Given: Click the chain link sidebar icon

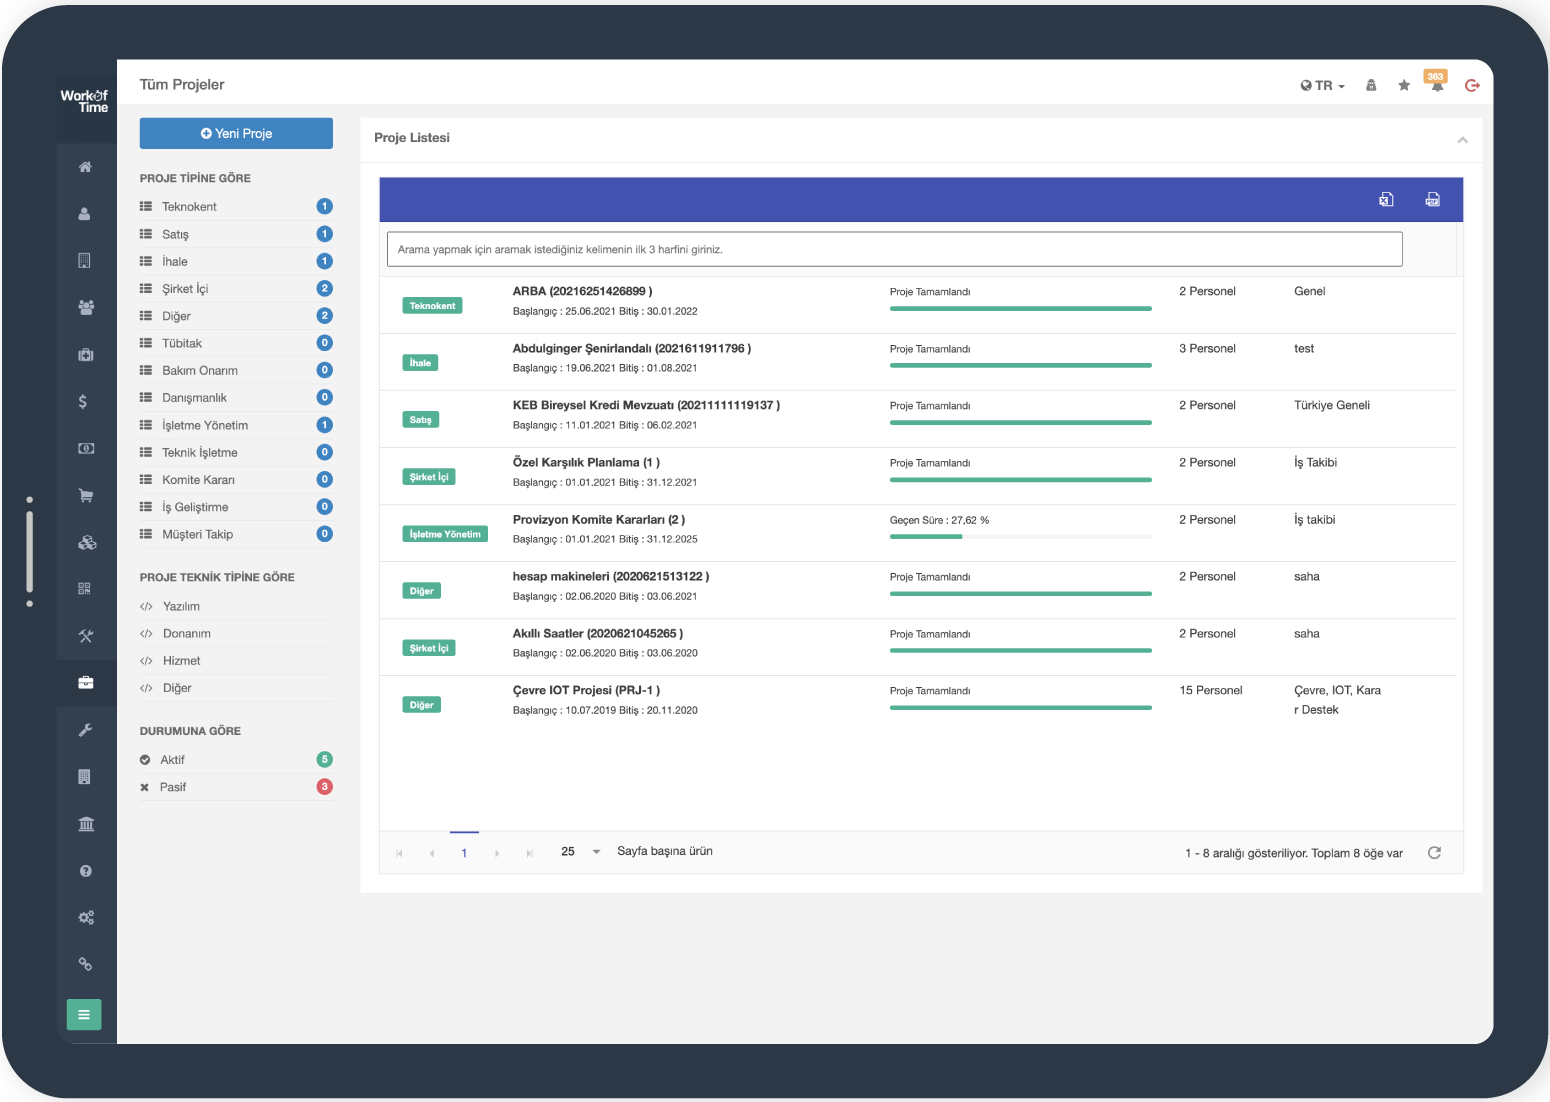Looking at the screenshot, I should pos(86,964).
